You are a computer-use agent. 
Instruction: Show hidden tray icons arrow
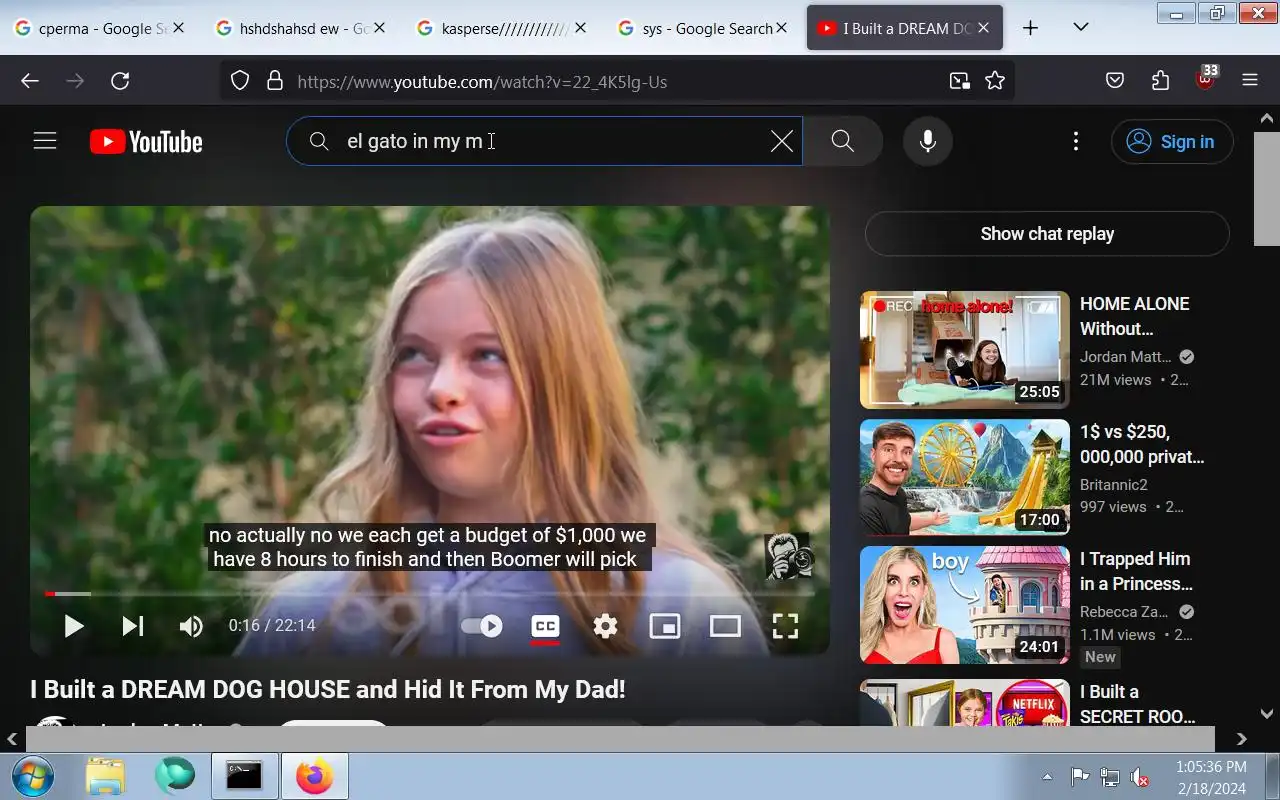pos(1047,776)
